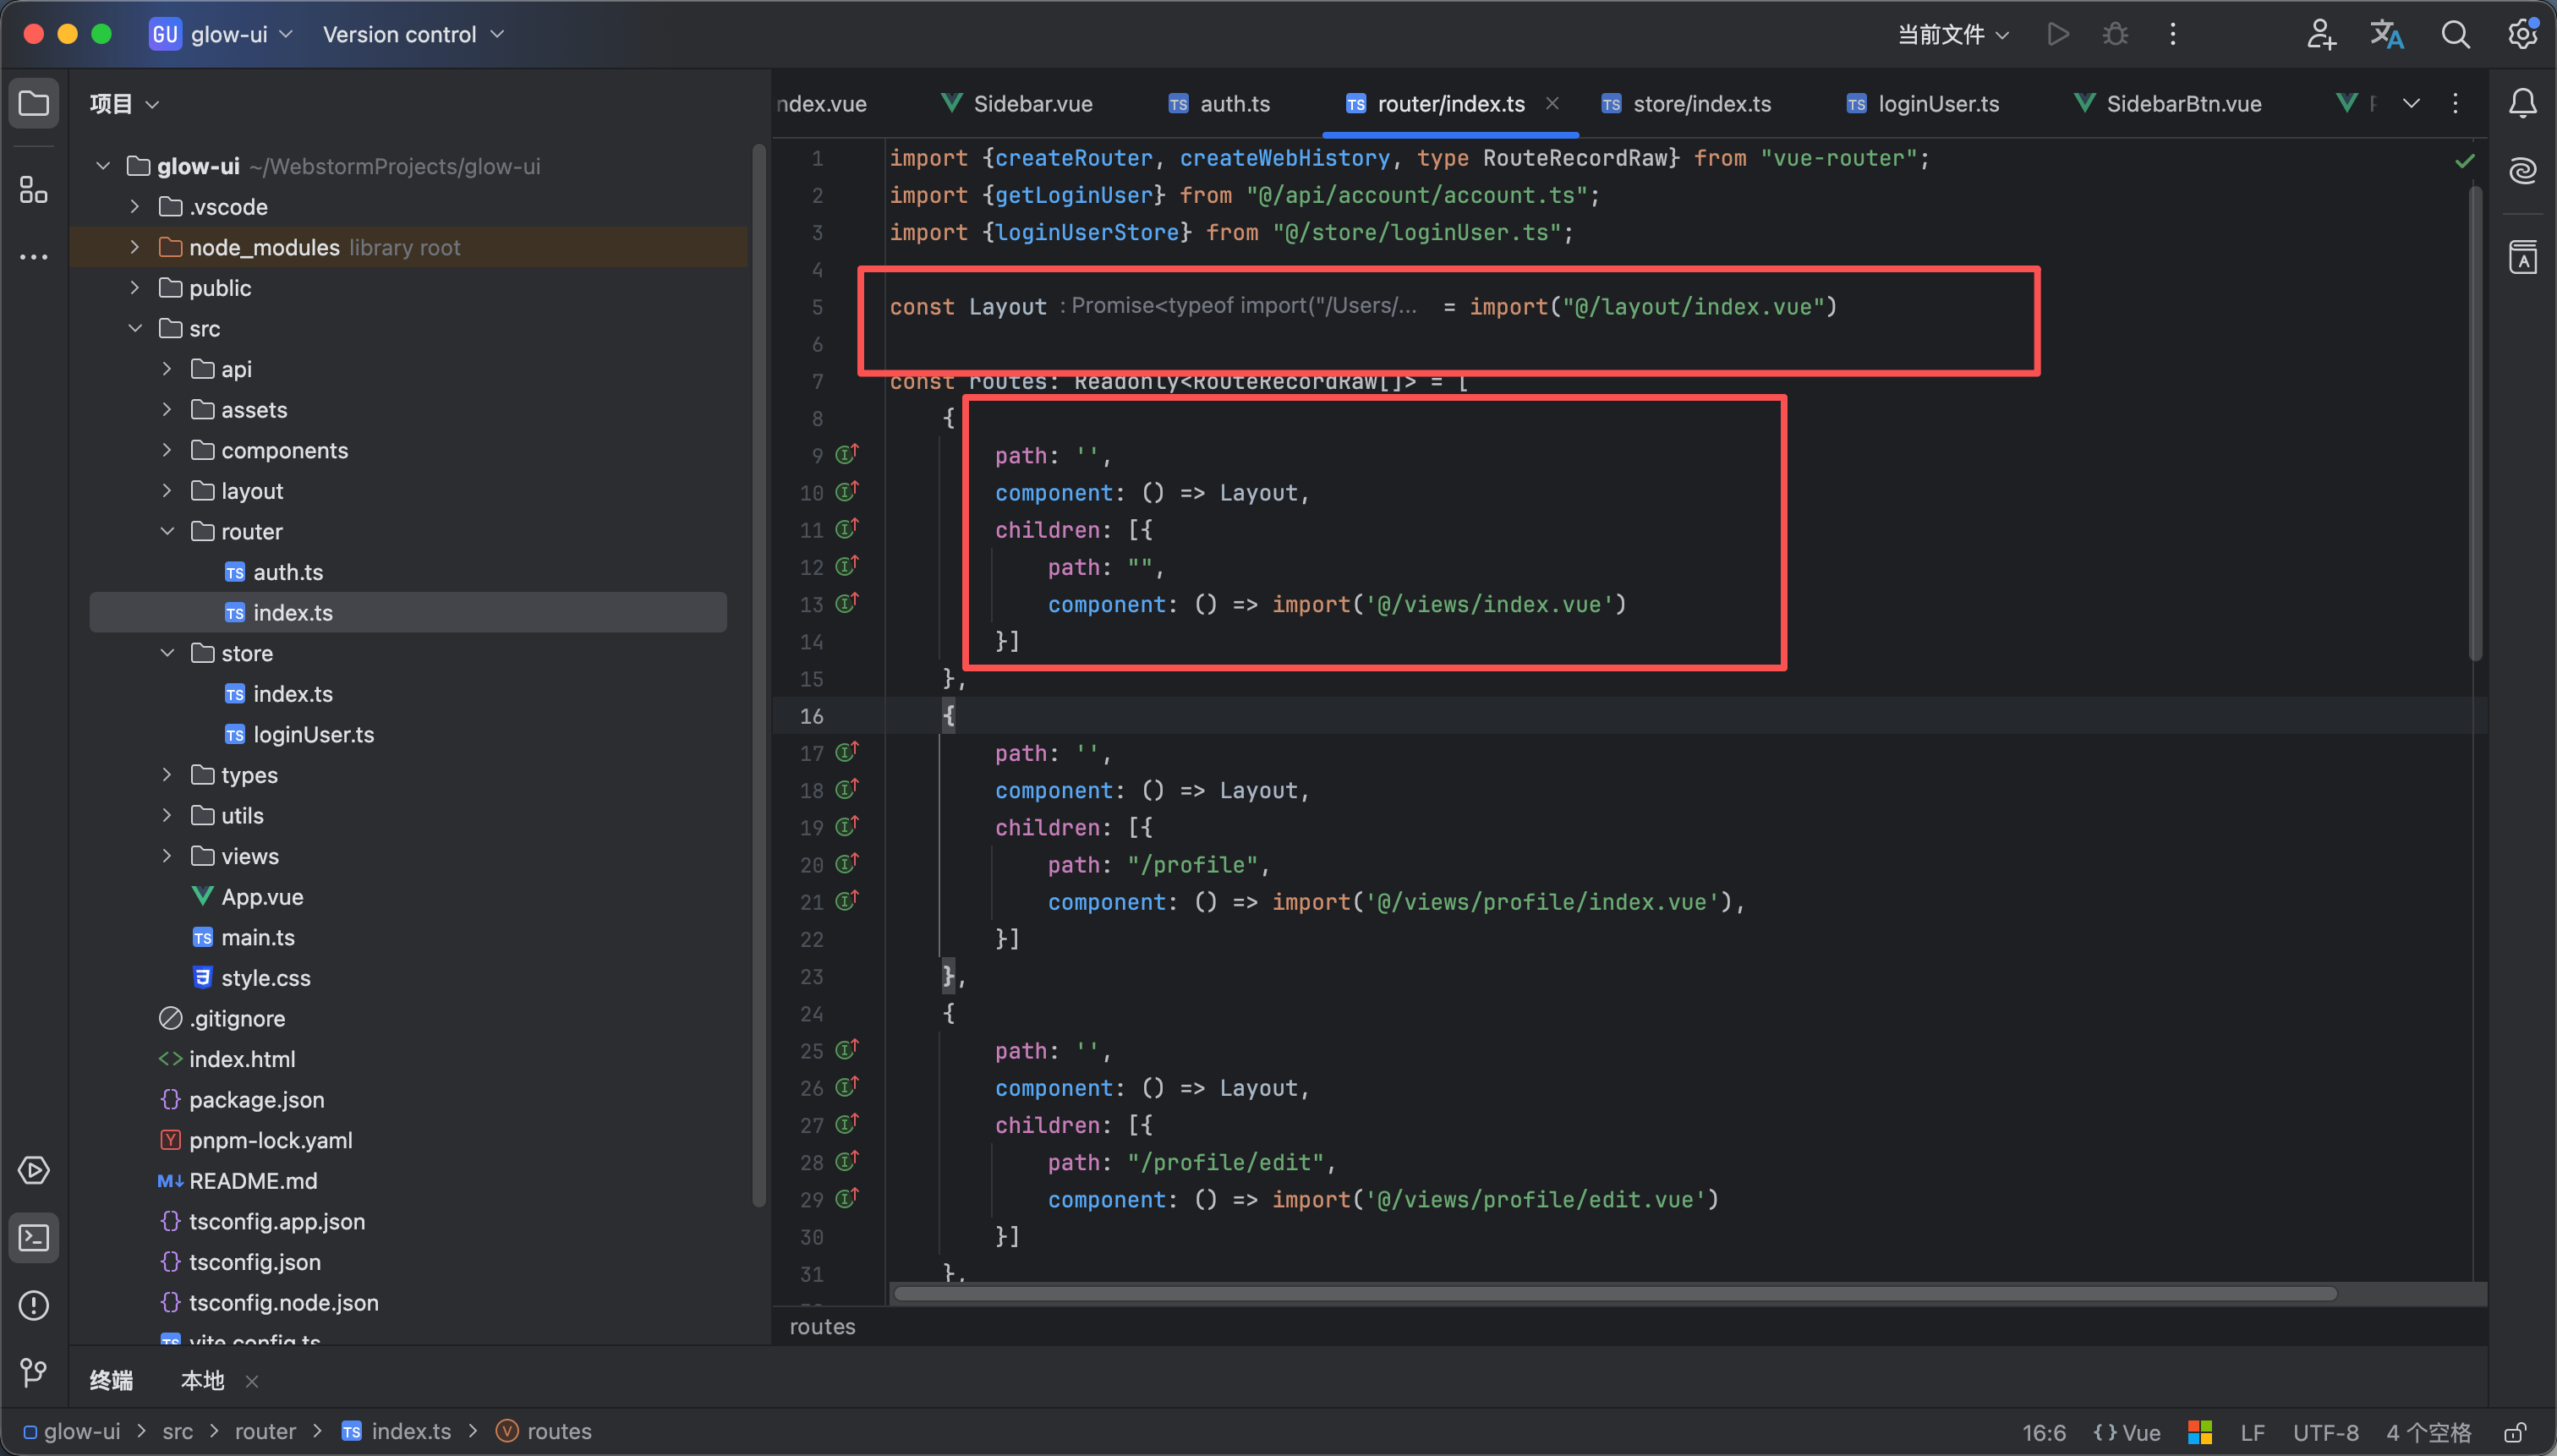The image size is (2557, 1456).
Task: Open the Services run icon in sidebar
Action: pyautogui.click(x=33, y=1170)
